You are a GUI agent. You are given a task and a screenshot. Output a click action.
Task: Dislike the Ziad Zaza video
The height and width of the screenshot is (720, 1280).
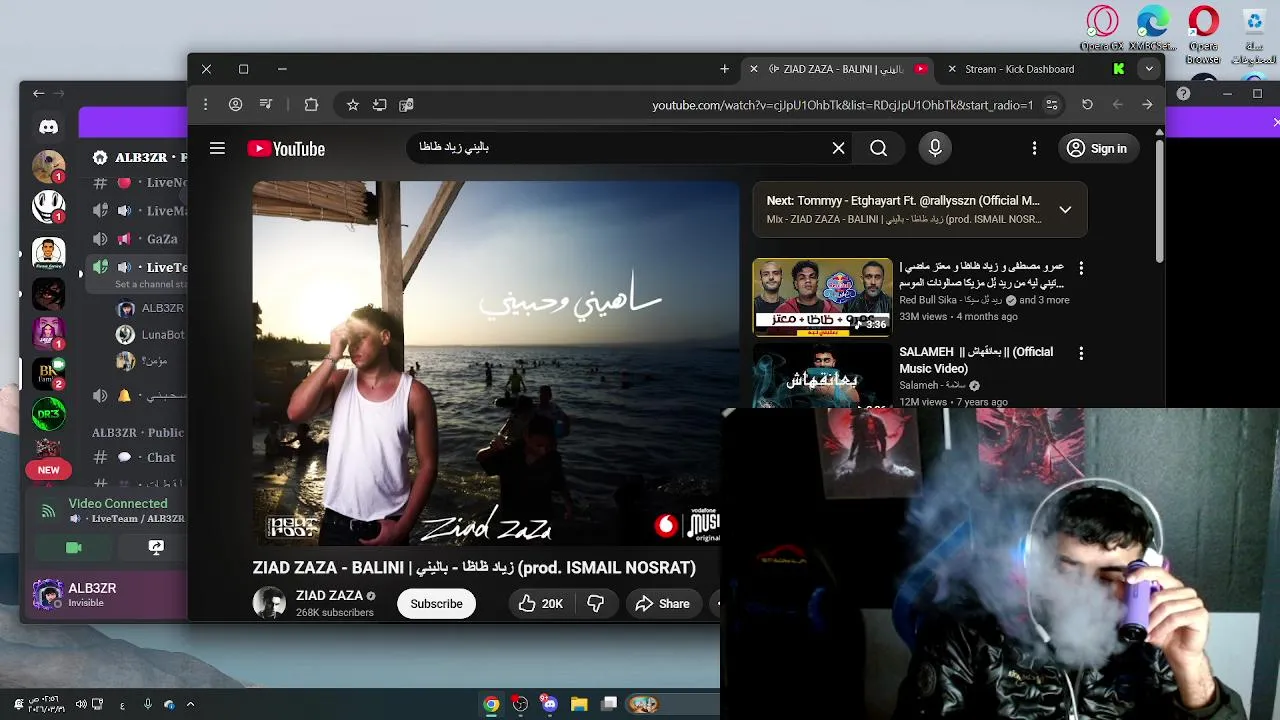[x=595, y=603]
